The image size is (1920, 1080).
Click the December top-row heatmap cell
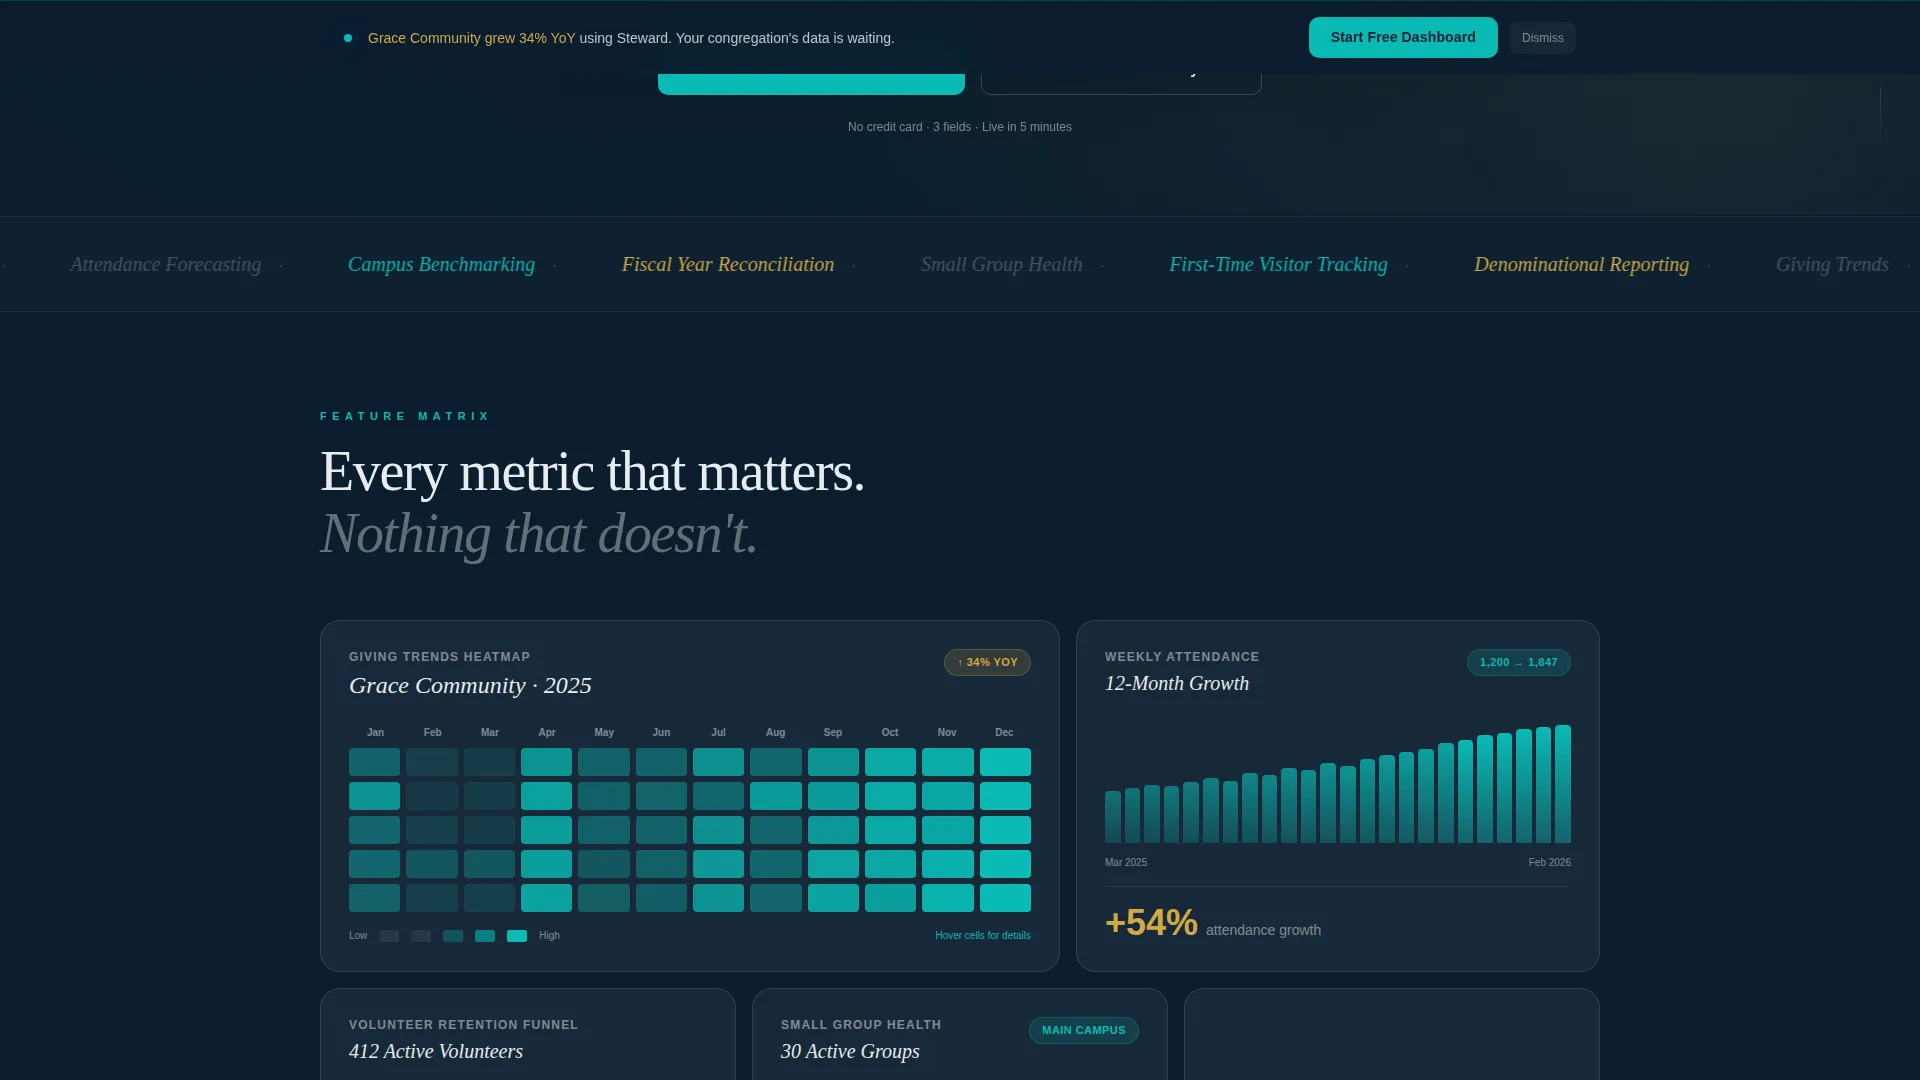click(x=1005, y=762)
